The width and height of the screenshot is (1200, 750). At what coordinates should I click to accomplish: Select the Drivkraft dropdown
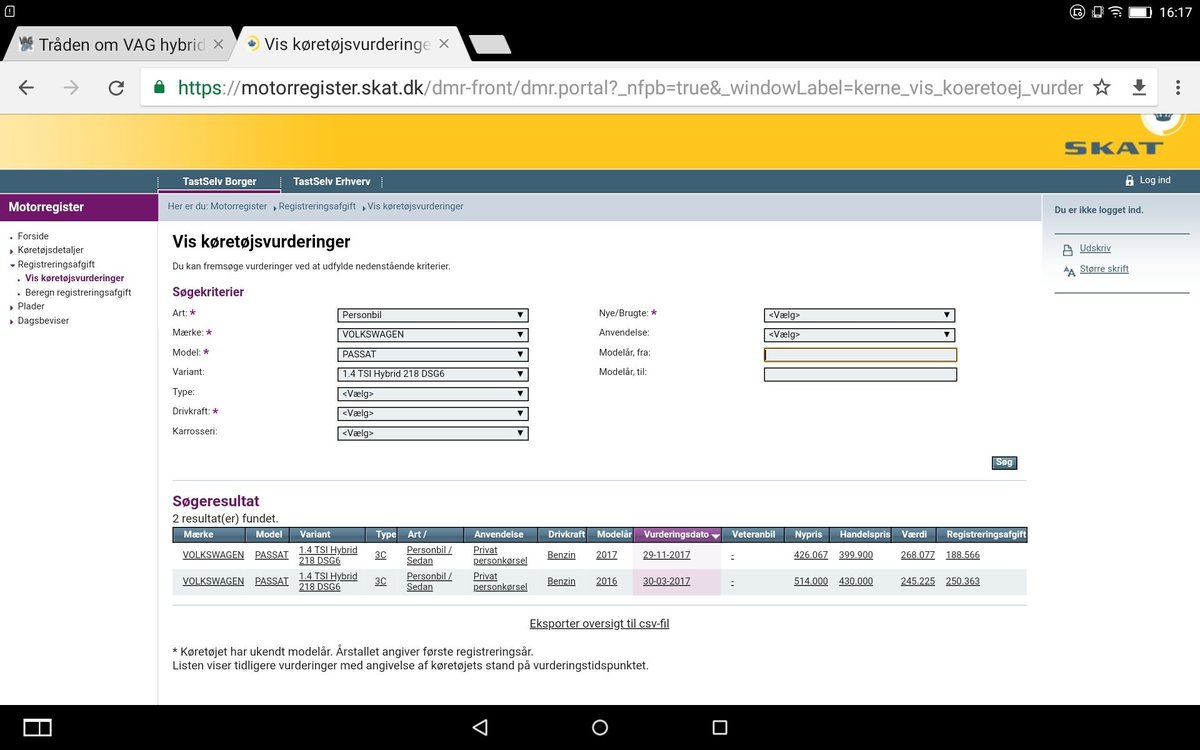coord(432,413)
